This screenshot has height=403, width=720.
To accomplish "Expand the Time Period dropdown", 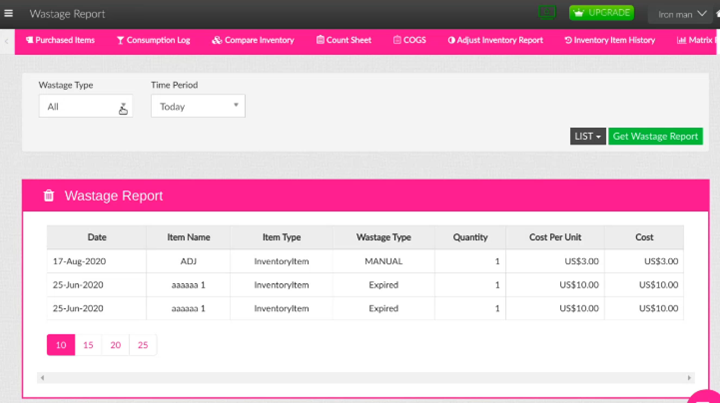I will (x=198, y=106).
